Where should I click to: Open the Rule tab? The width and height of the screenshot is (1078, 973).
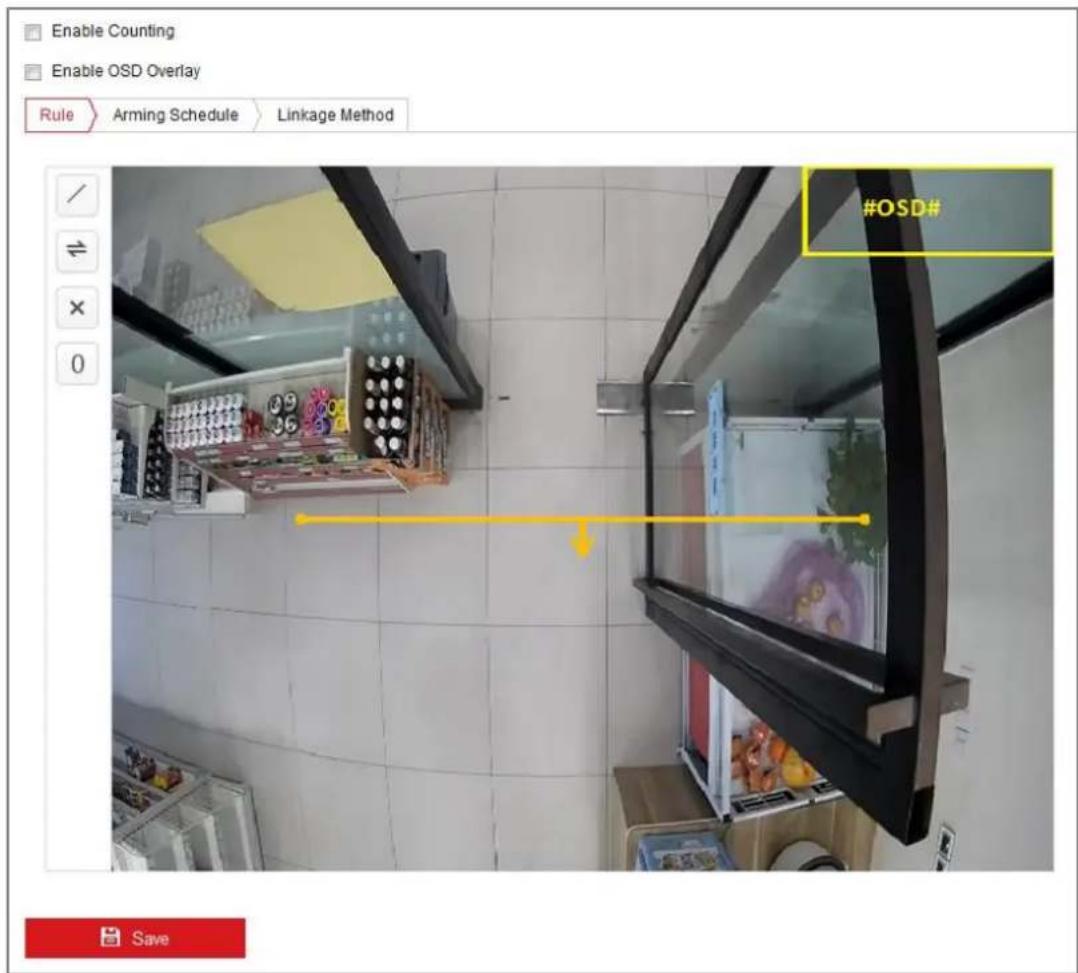tap(58, 115)
